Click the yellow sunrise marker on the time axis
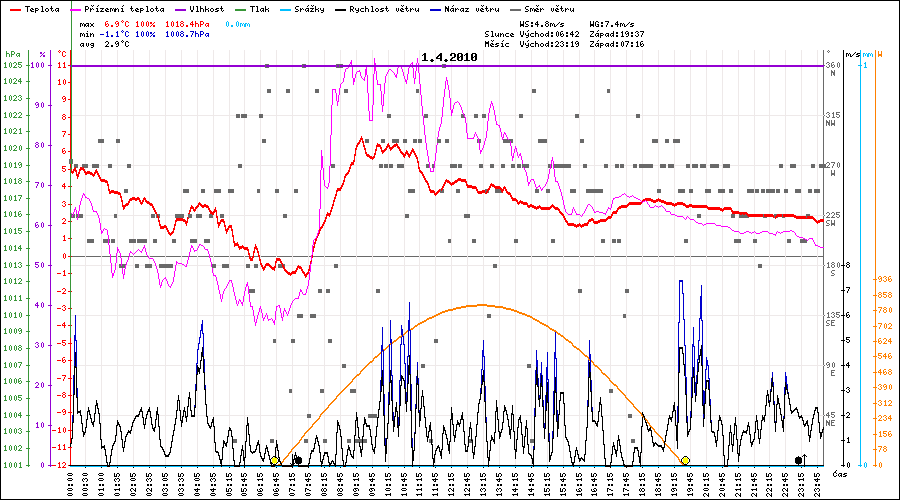Viewport: 900px width, 500px height. [x=275, y=461]
